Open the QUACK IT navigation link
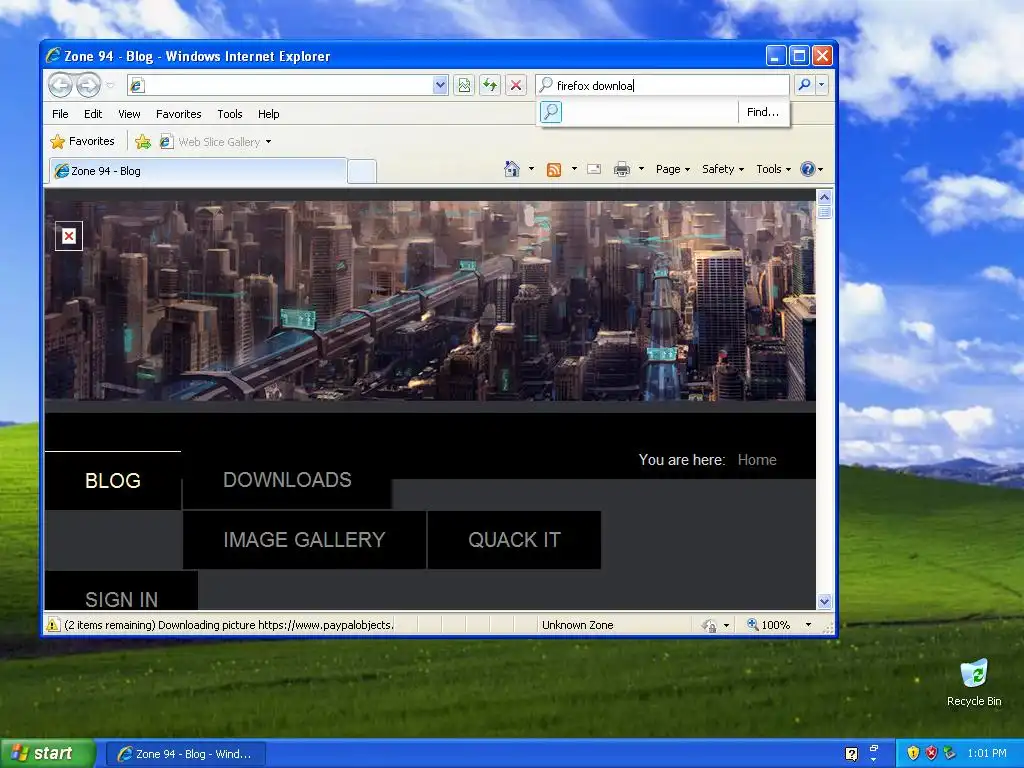This screenshot has width=1024, height=768. 515,540
